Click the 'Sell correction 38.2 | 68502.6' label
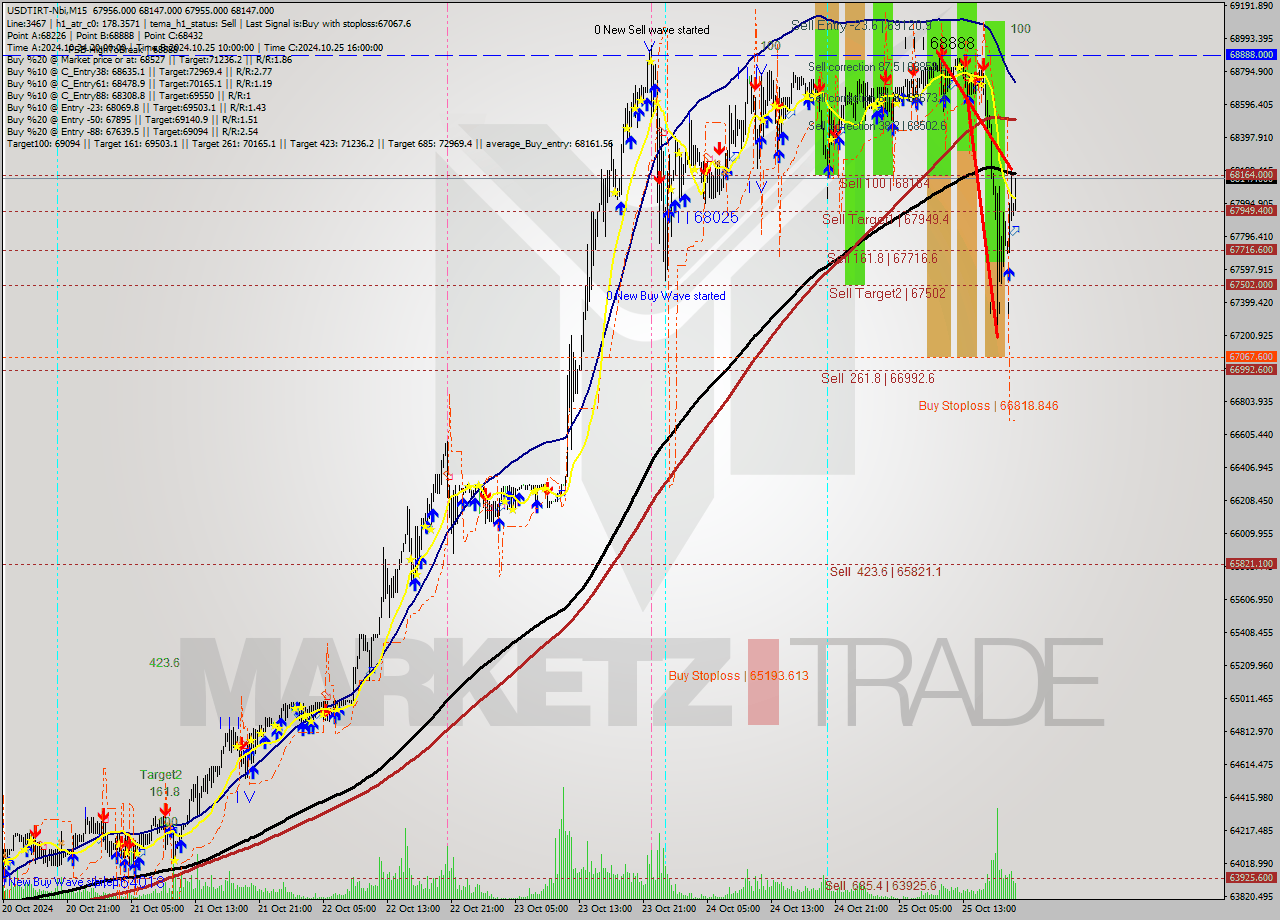This screenshot has height=920, width=1280. pyautogui.click(x=877, y=126)
